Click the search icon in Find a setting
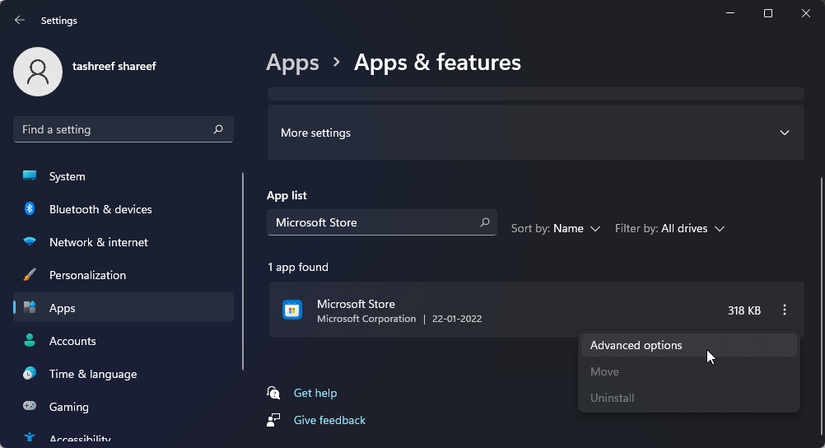 coord(218,129)
